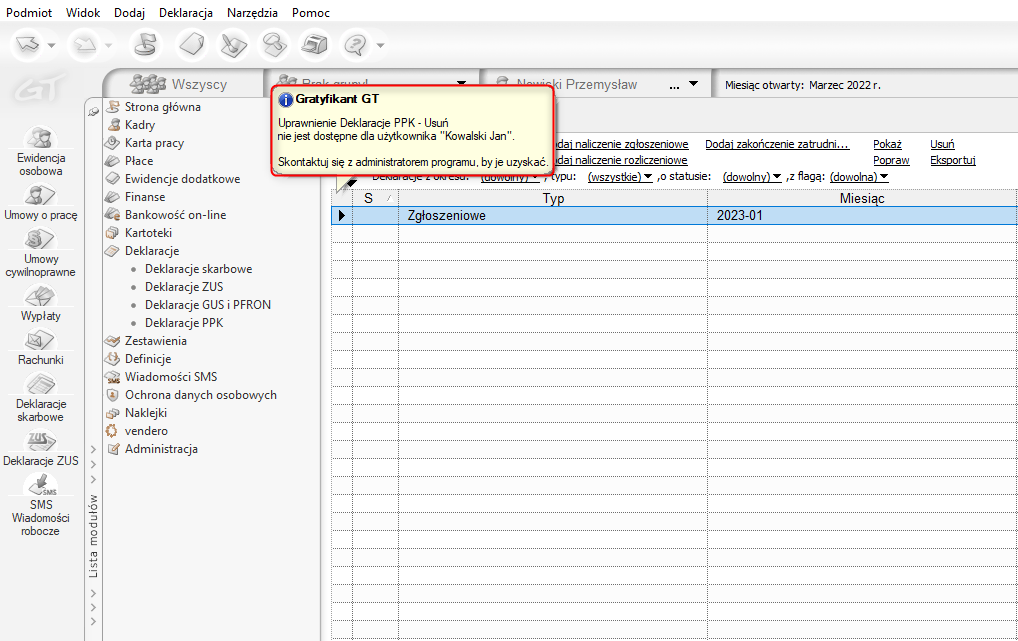Image resolution: width=1018 pixels, height=641 pixels.
Task: Select Deklaracje ZUS in module list
Action: (x=184, y=287)
